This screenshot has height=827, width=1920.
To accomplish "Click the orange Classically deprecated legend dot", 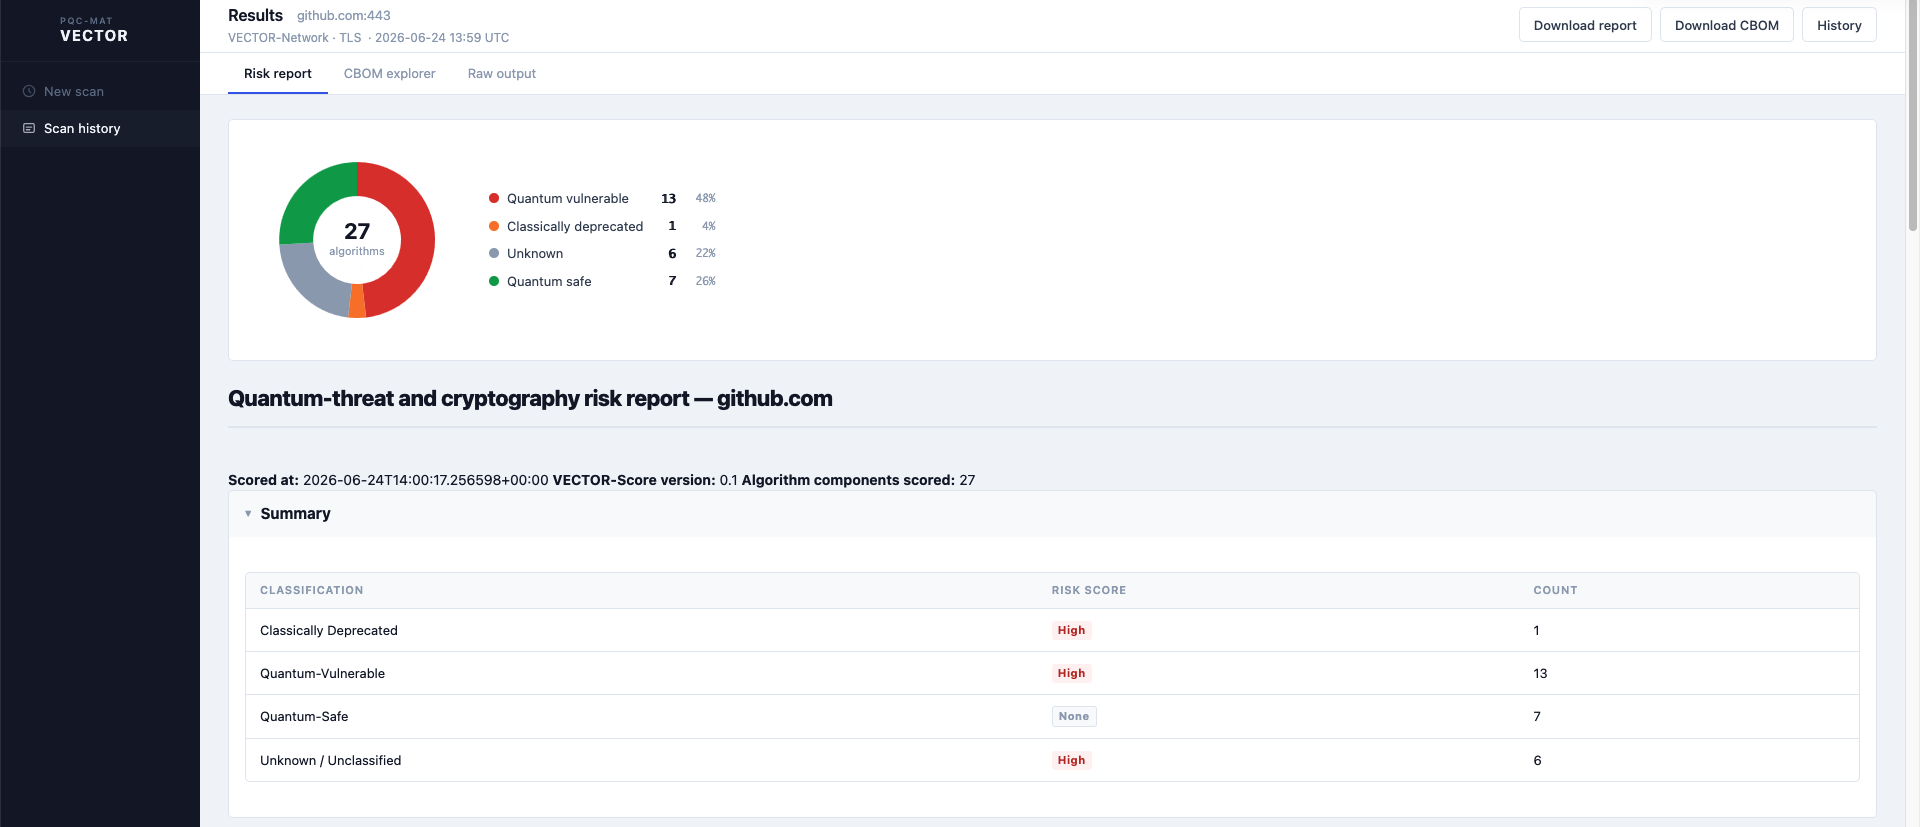I will [x=494, y=226].
